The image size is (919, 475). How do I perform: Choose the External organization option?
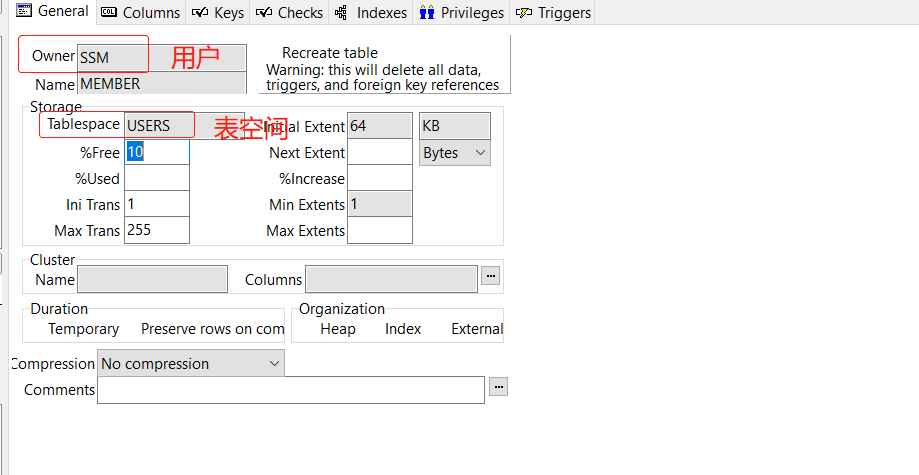tap(476, 329)
